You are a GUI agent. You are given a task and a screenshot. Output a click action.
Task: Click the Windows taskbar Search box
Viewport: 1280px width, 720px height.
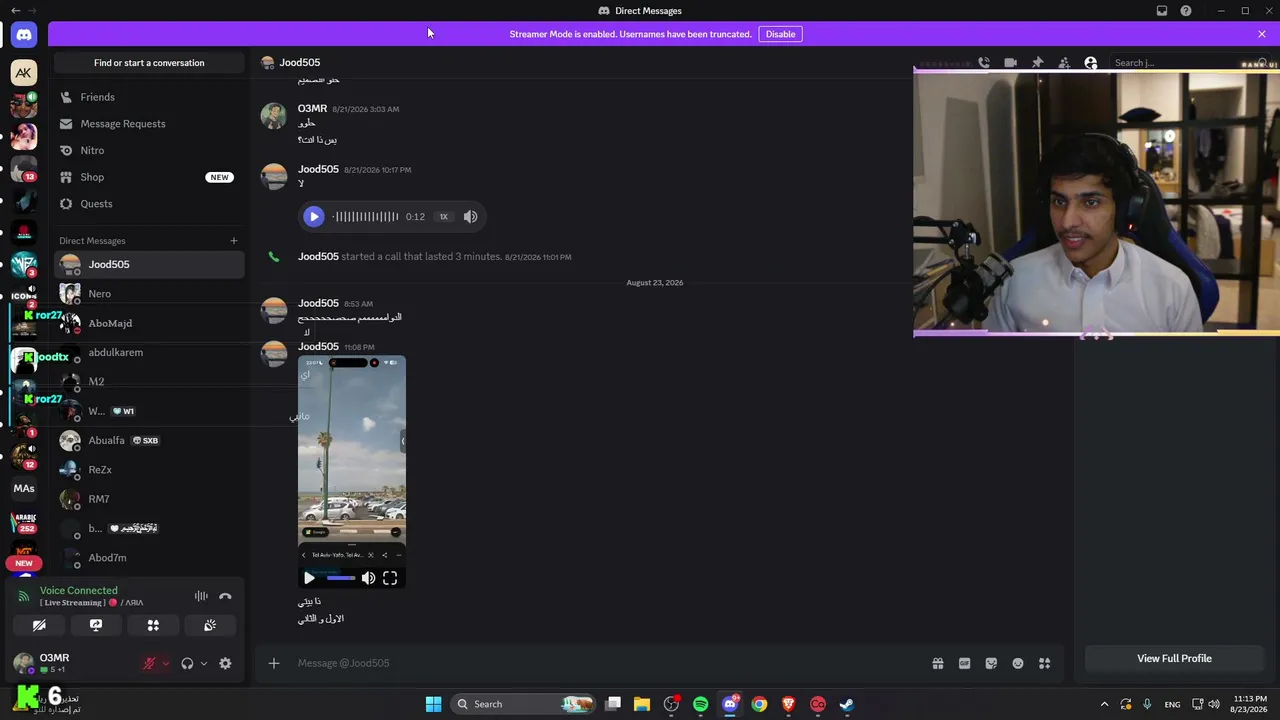[x=522, y=704]
